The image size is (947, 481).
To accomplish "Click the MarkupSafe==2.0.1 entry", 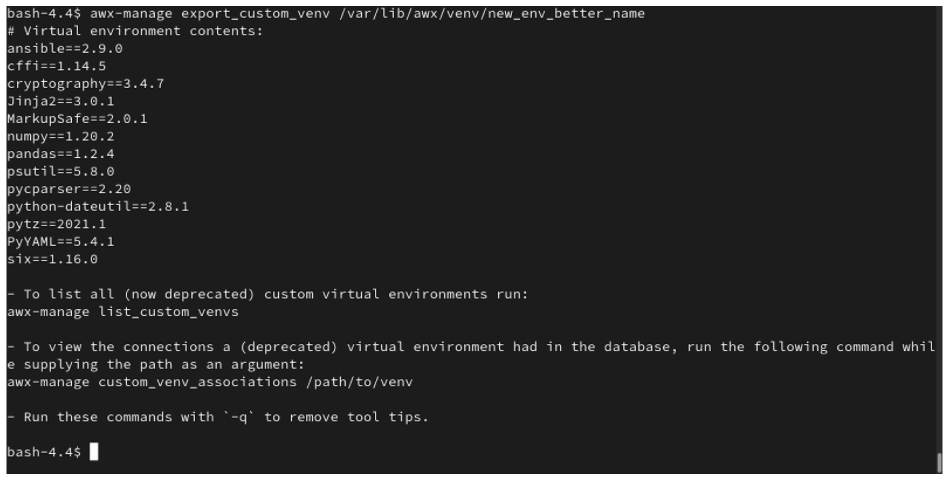I will [77, 118].
